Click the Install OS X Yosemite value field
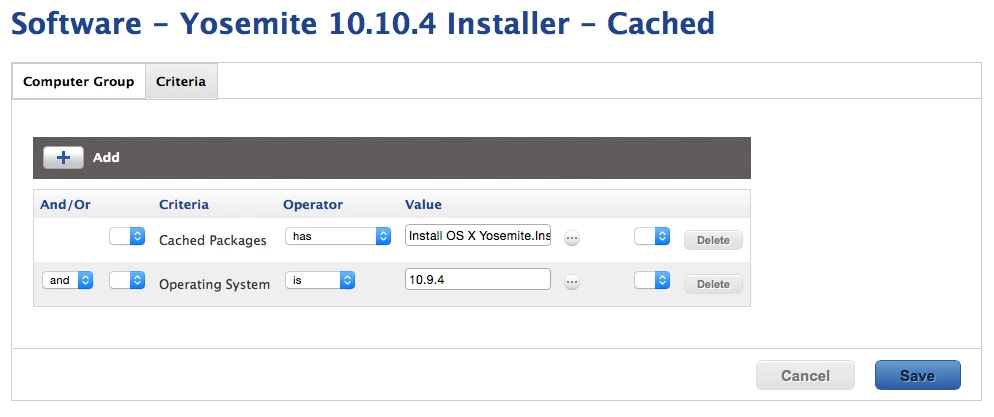 (478, 236)
